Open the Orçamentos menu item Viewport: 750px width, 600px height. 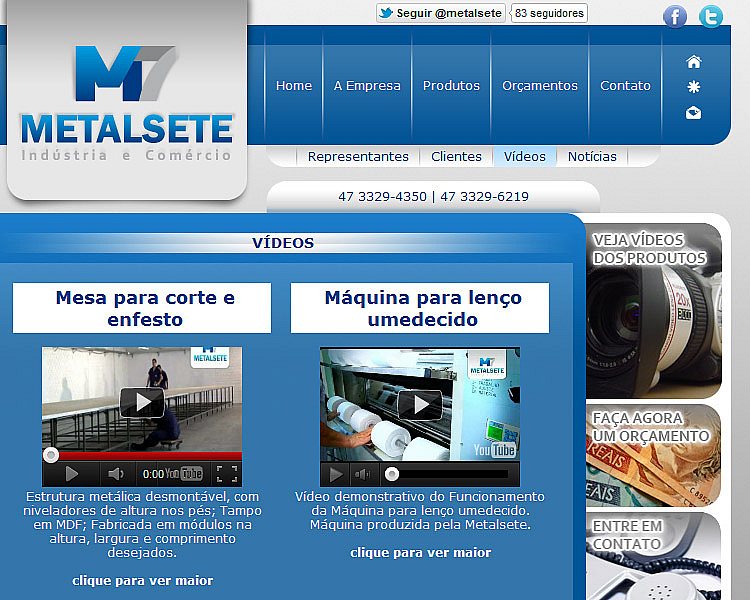coord(540,86)
